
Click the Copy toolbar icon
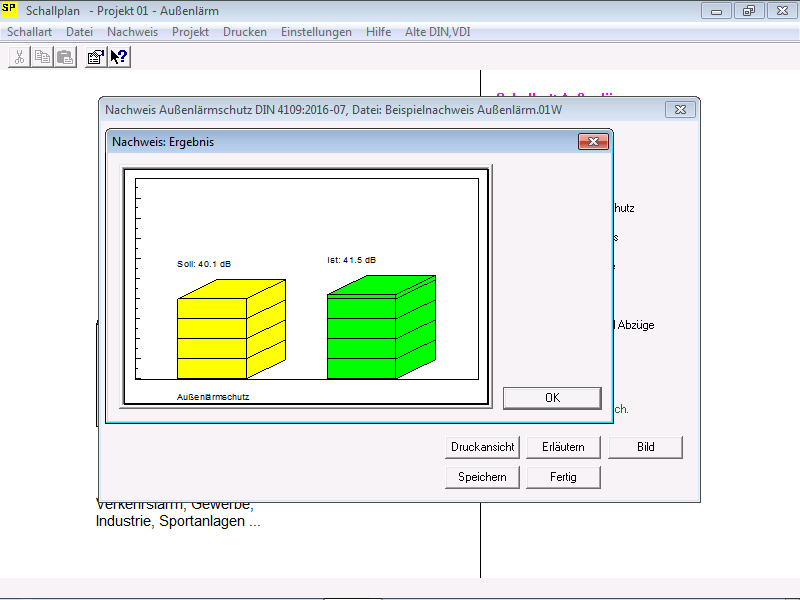[x=42, y=57]
